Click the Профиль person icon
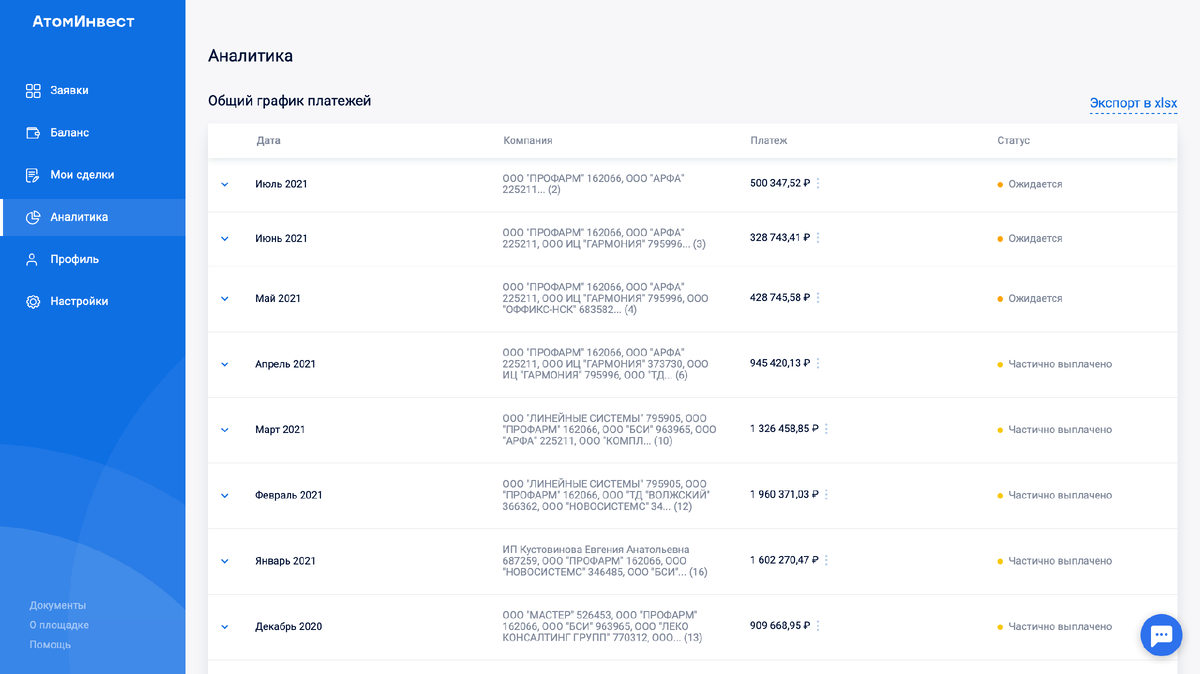Viewport: 1200px width, 674px height. point(33,259)
